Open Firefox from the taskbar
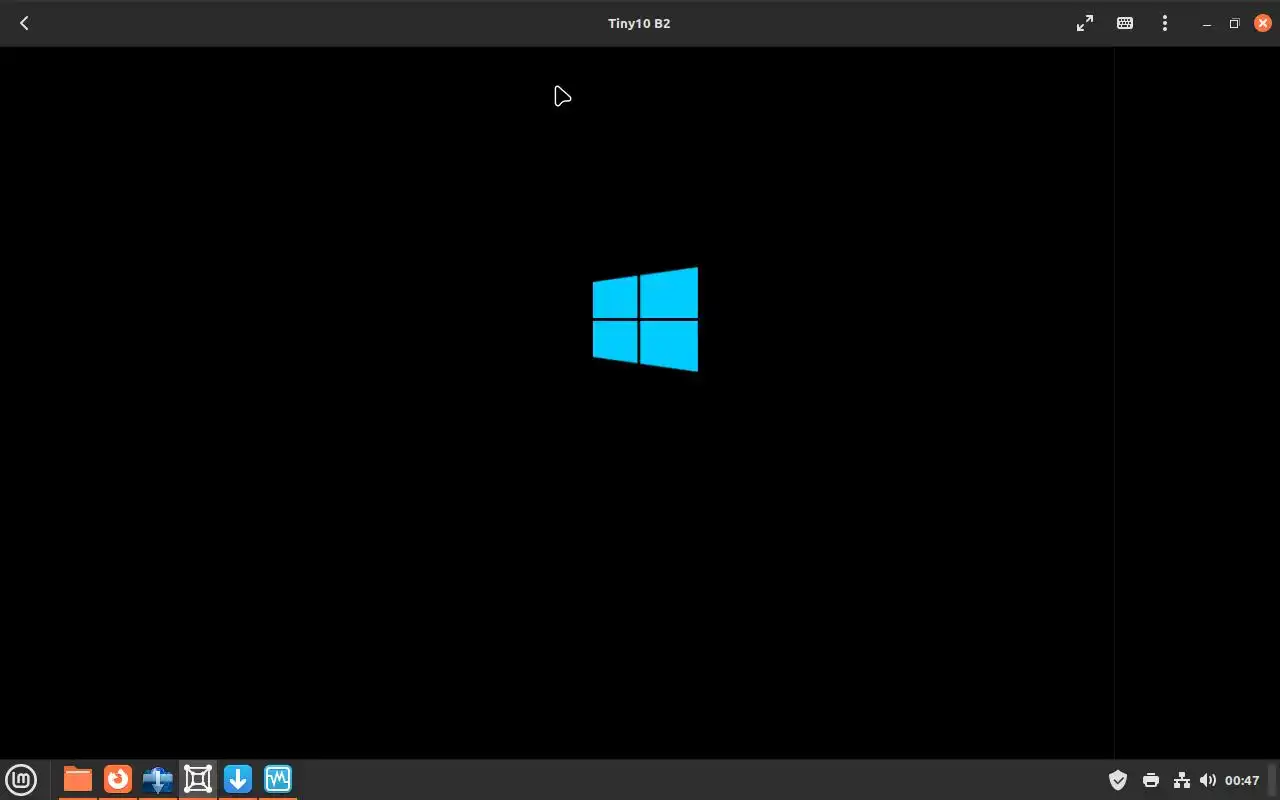 point(118,779)
